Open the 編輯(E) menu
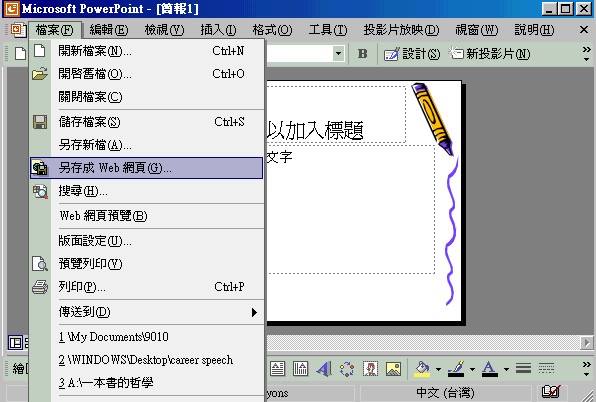Screen dimensions: 596x402 (109, 30)
